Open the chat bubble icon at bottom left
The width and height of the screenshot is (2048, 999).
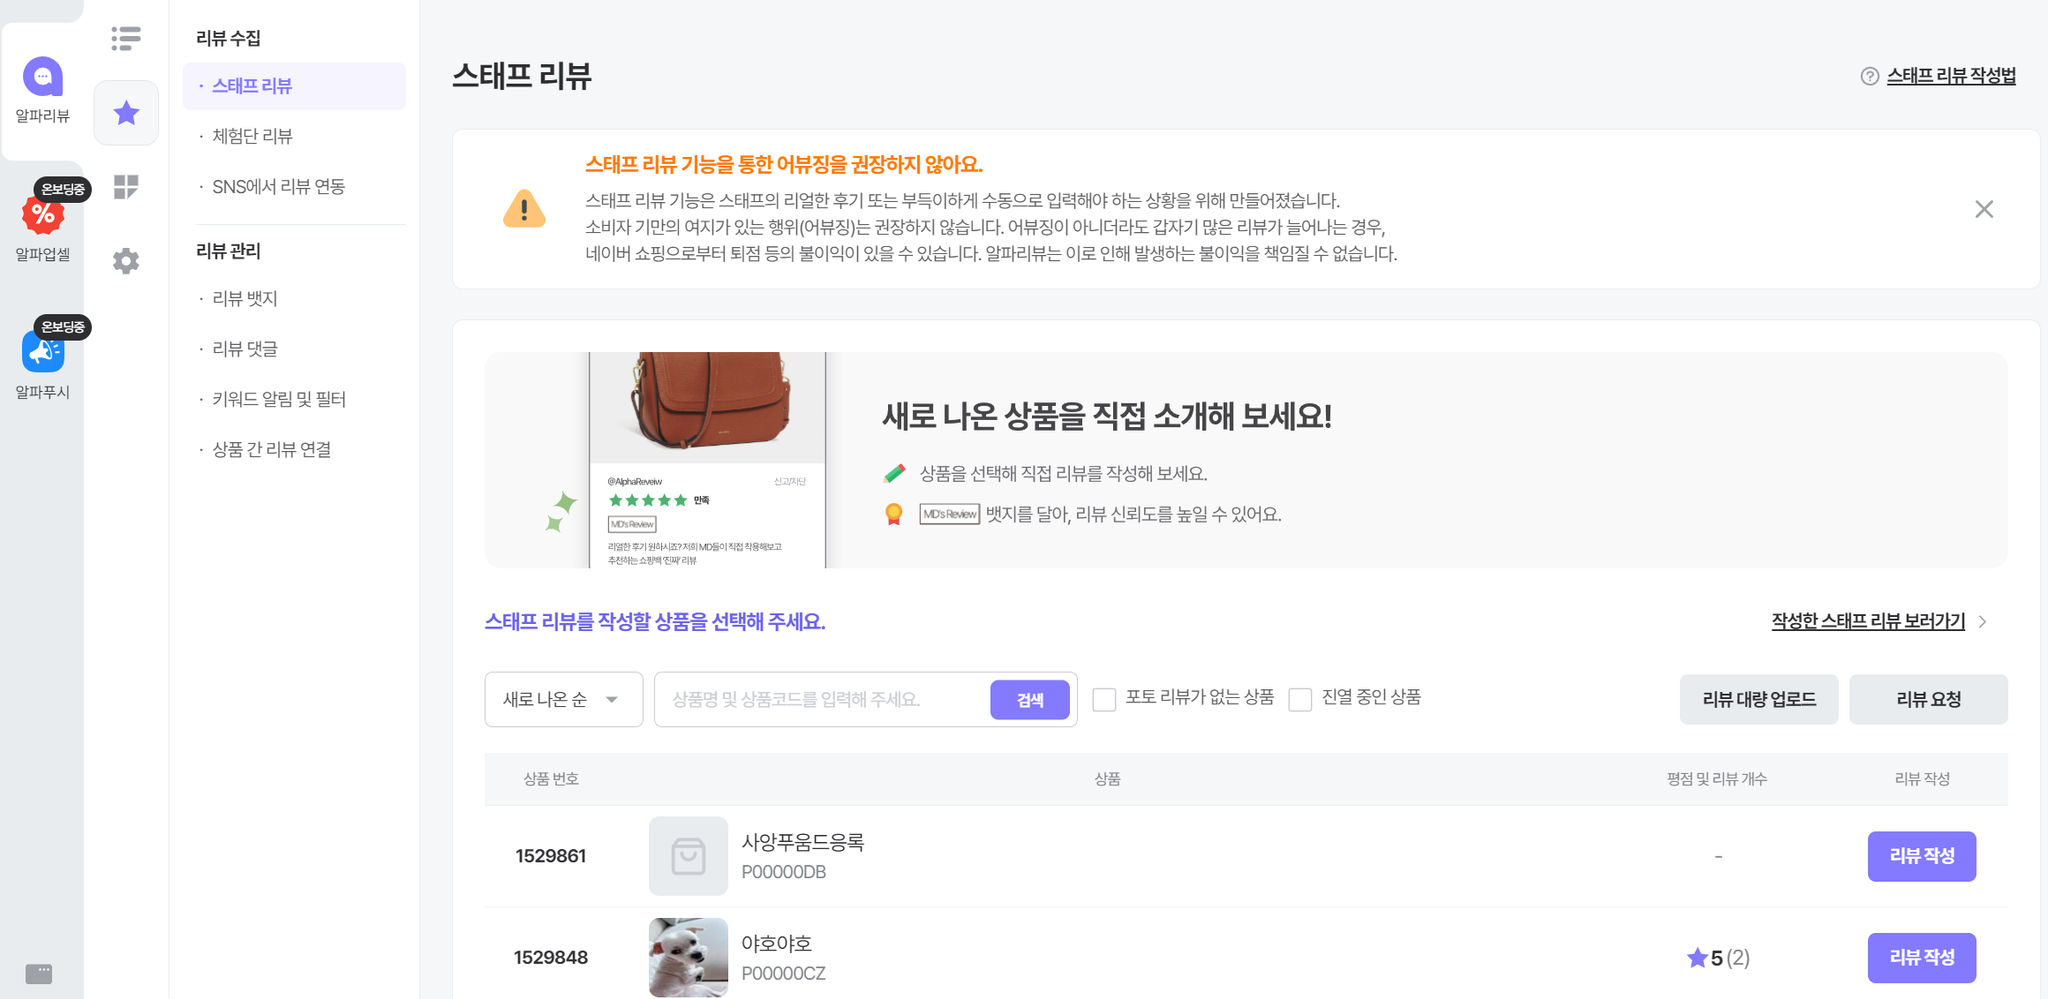click(39, 973)
